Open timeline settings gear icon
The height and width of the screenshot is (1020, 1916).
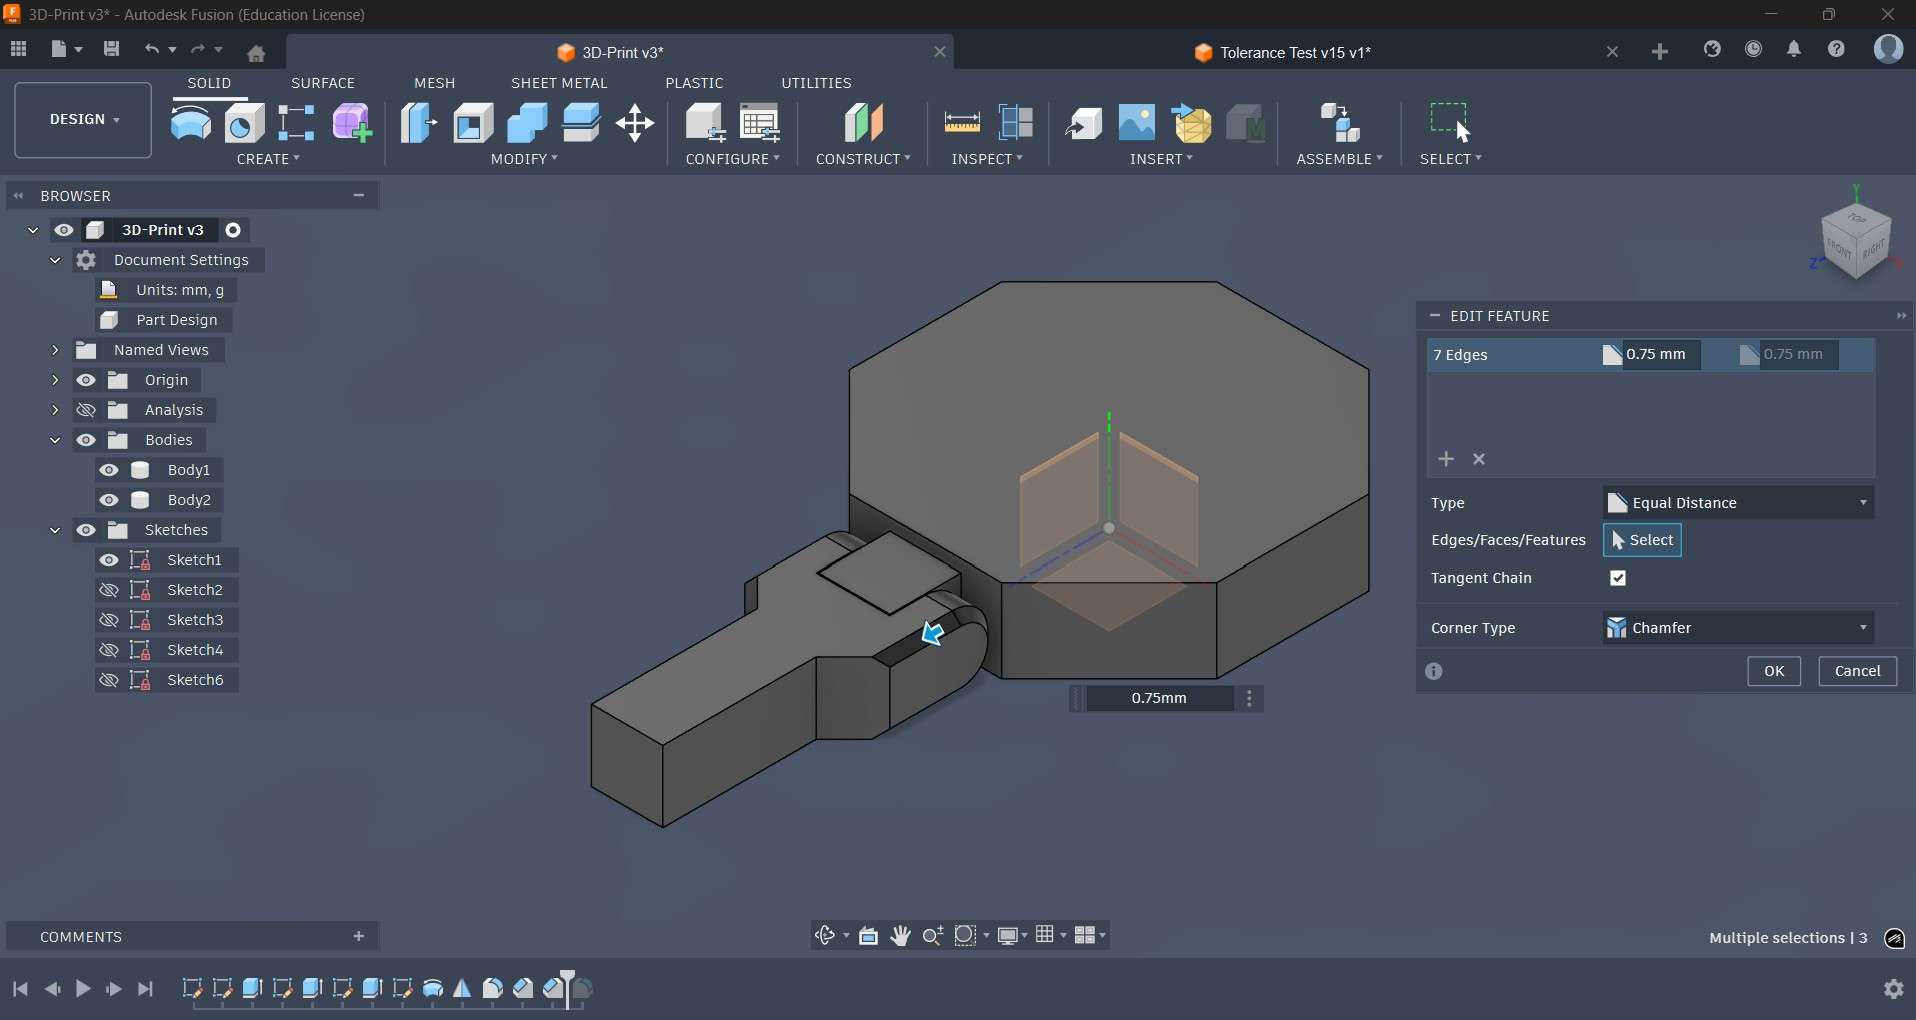[1894, 989]
